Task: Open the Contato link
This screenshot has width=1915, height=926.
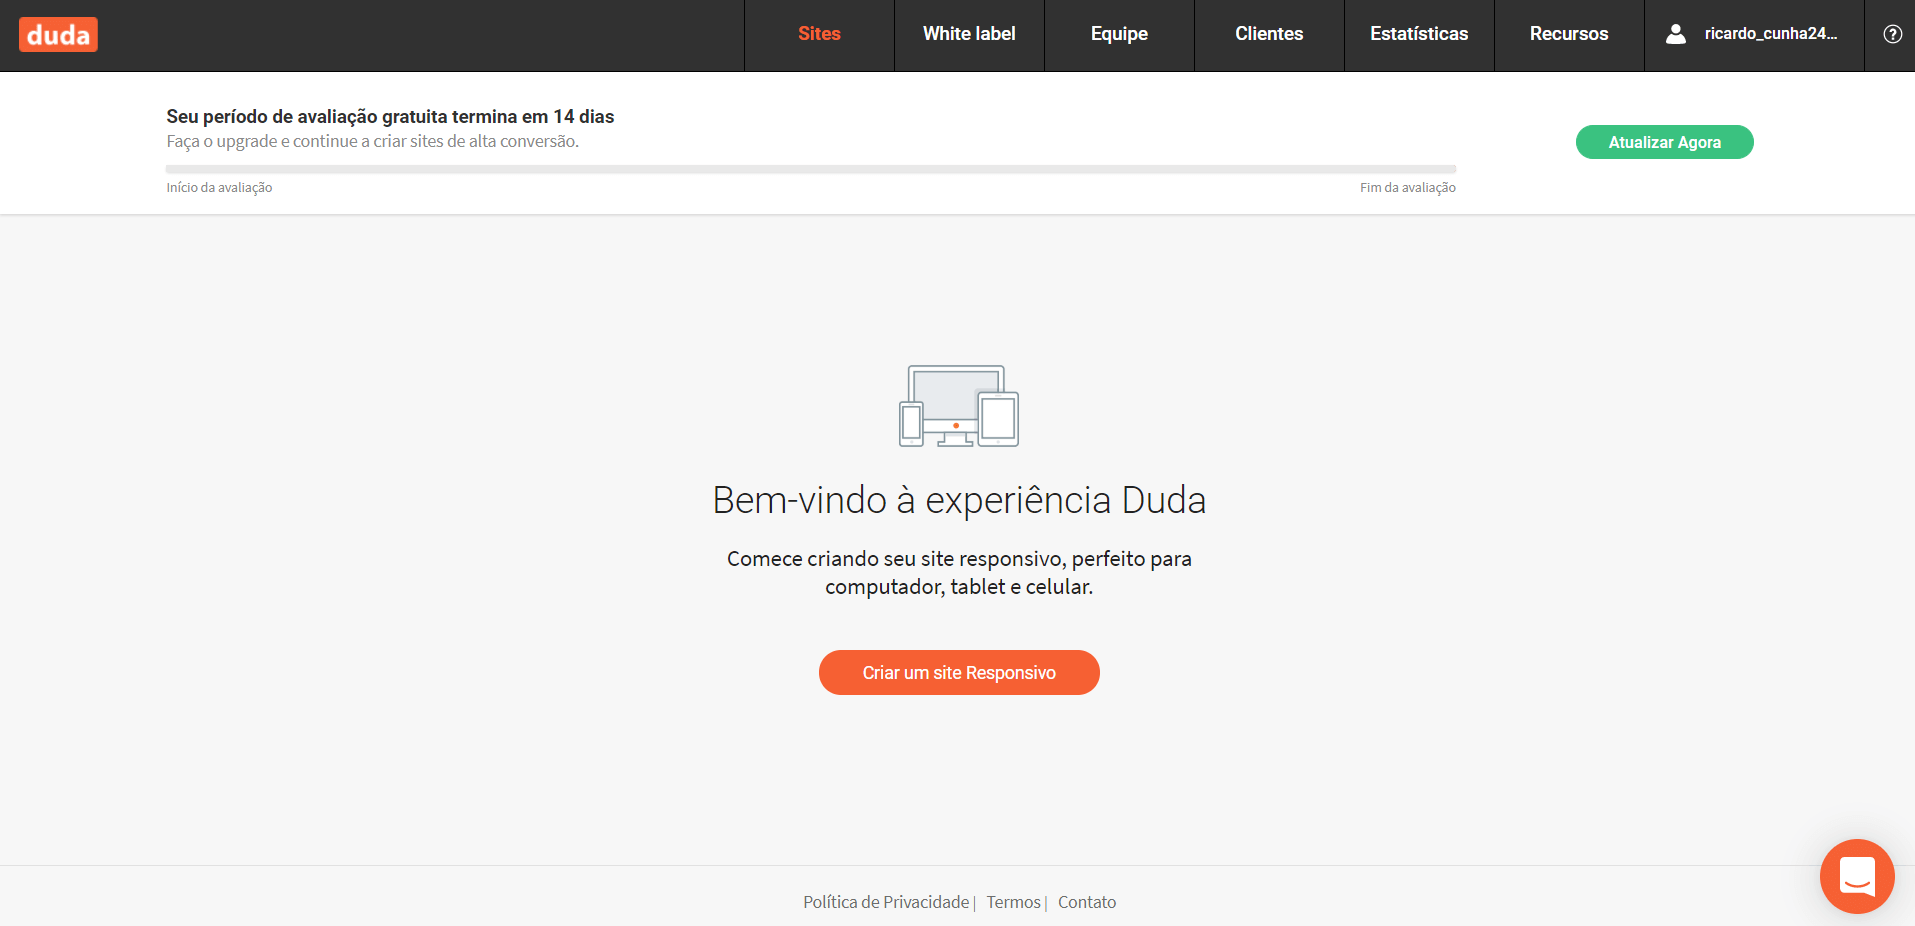Action: point(1087,902)
